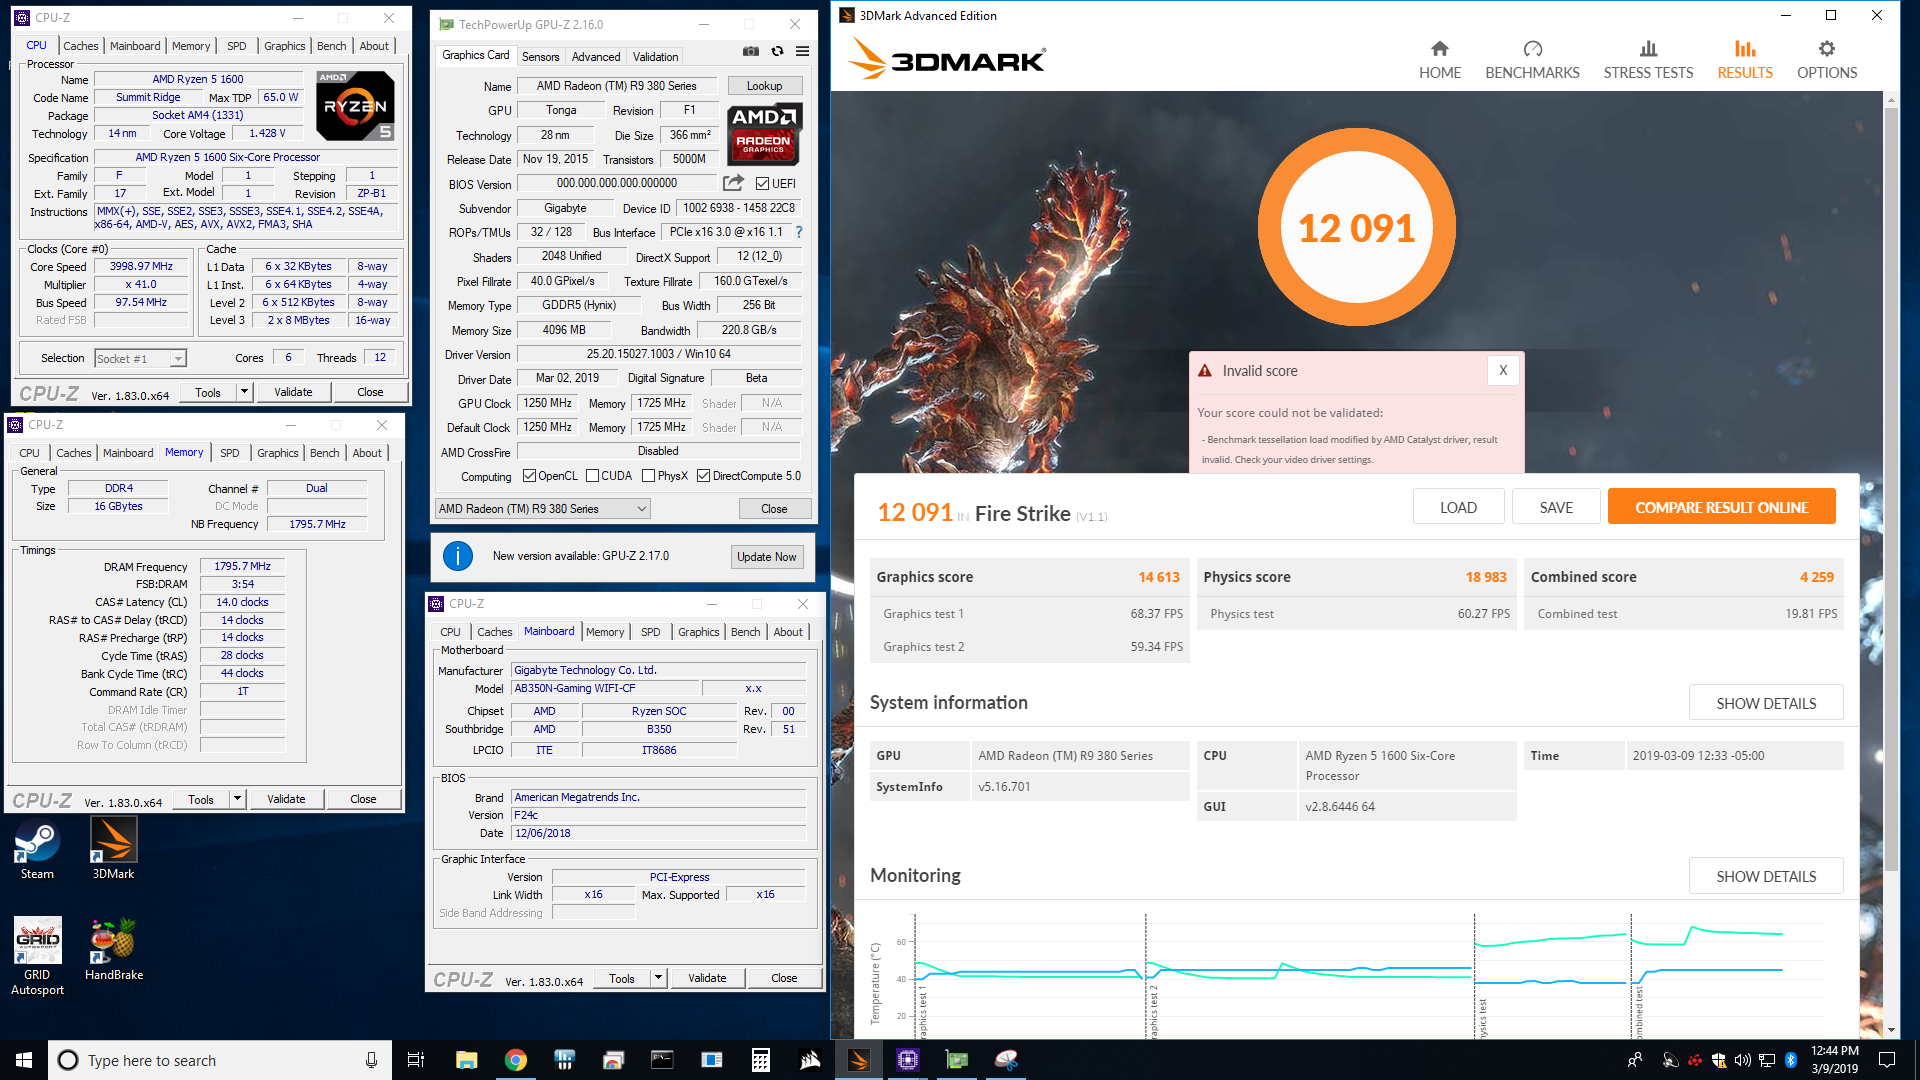
Task: Switch to Sensors tab in GPU-Z
Action: point(540,57)
